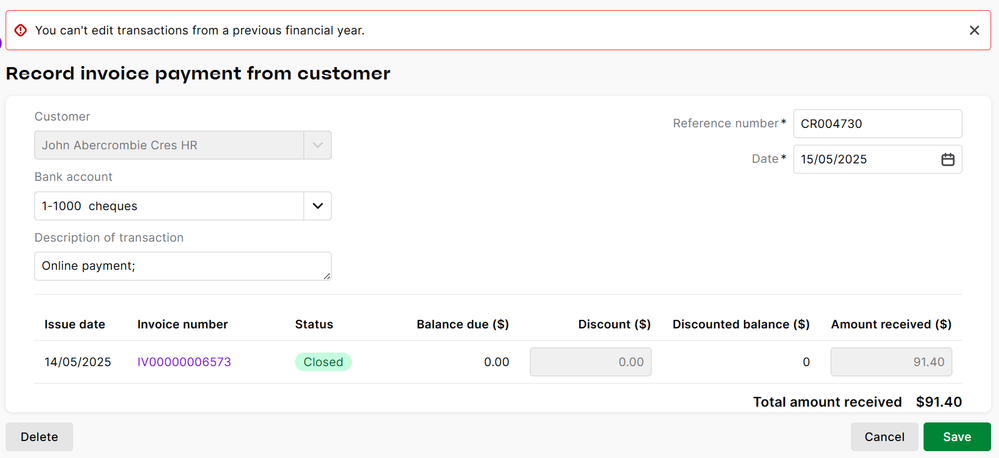Select the John Abercrombie Cres HR customer field
999x458 pixels.
[169, 145]
